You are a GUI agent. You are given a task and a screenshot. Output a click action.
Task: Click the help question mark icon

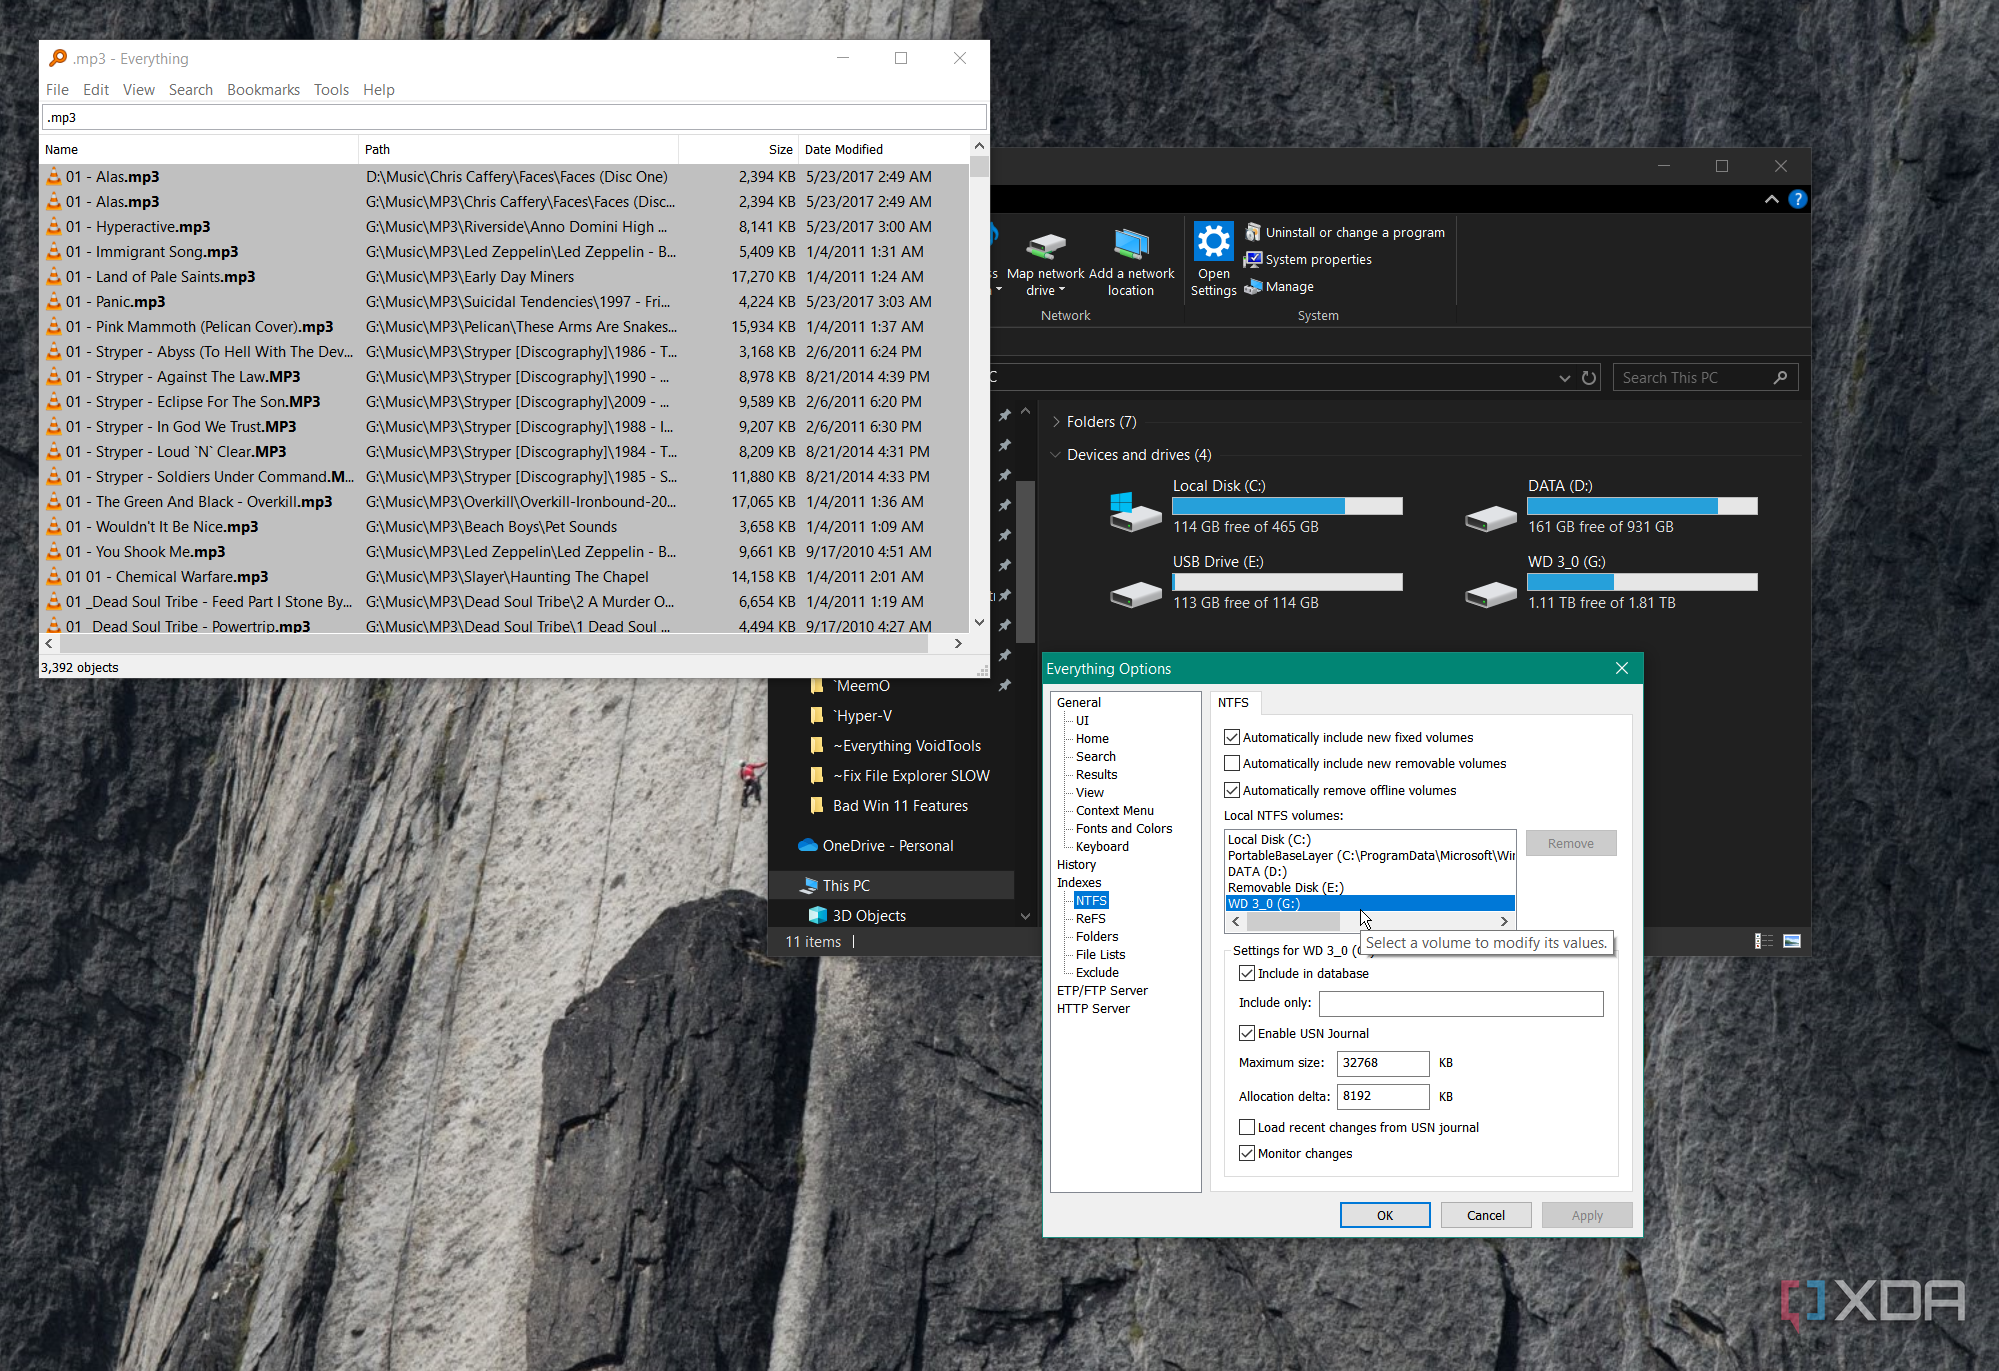click(1797, 199)
